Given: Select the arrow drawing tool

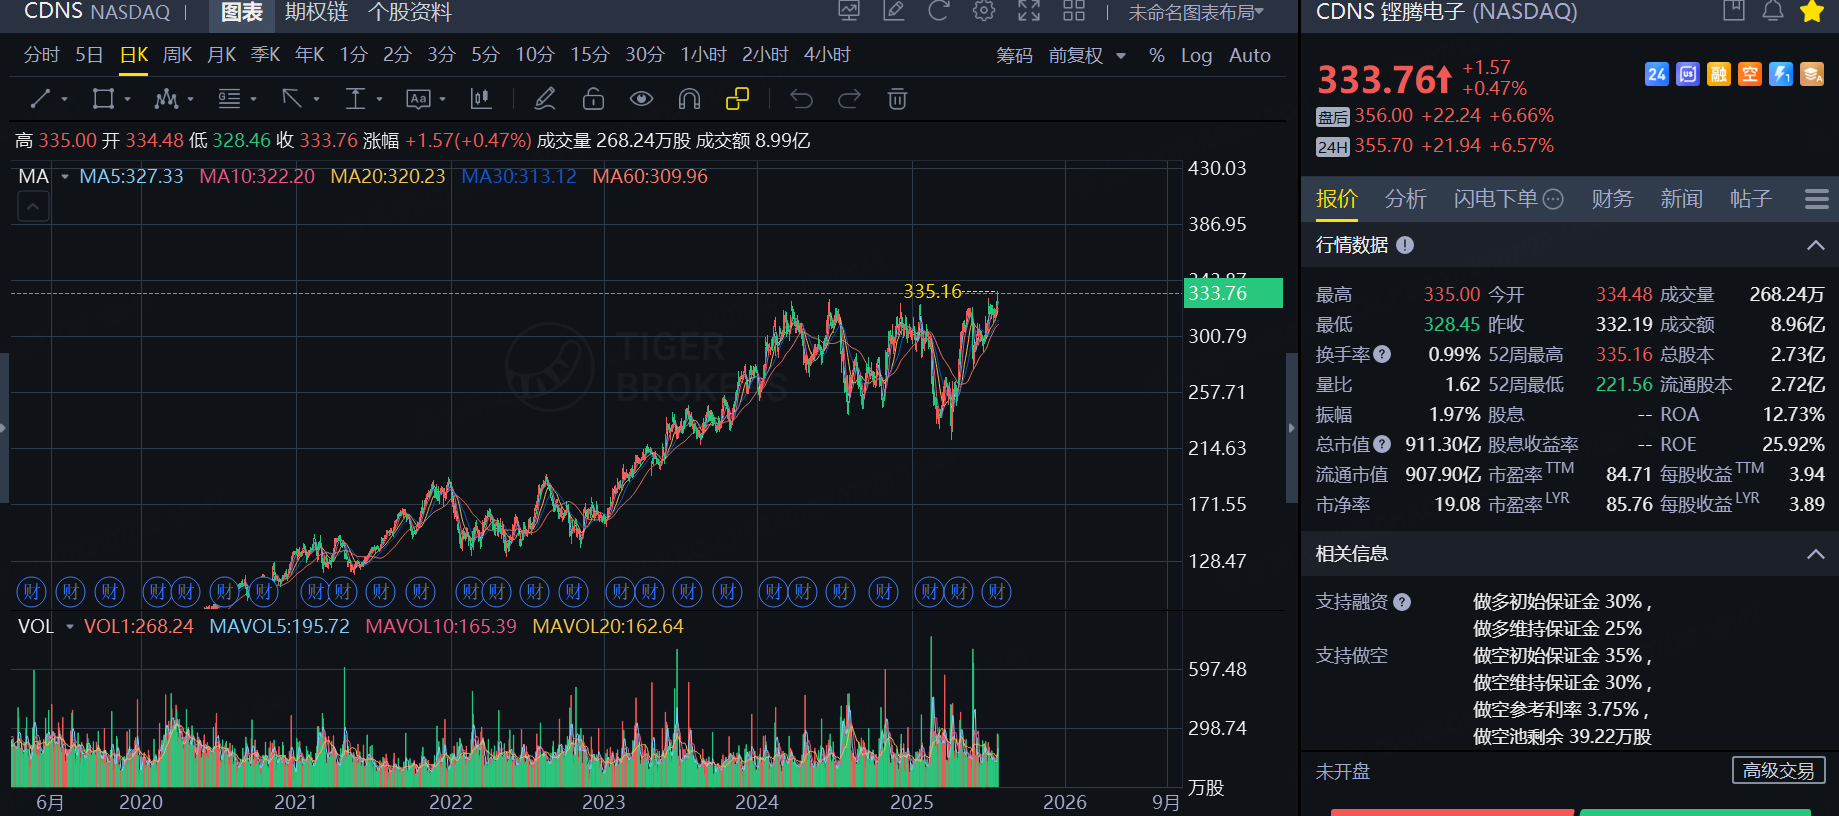Looking at the screenshot, I should [x=292, y=98].
